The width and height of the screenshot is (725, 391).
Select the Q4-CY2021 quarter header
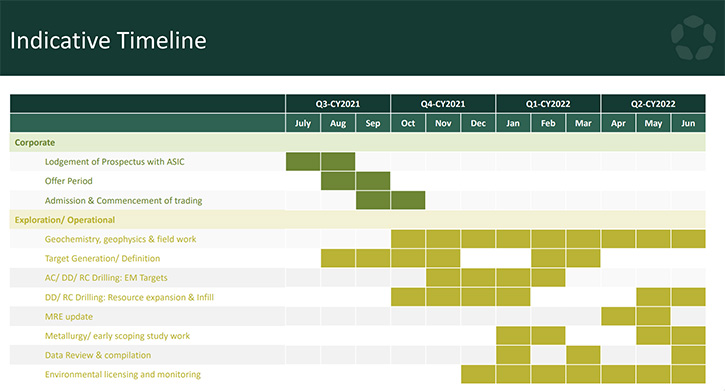tap(443, 104)
